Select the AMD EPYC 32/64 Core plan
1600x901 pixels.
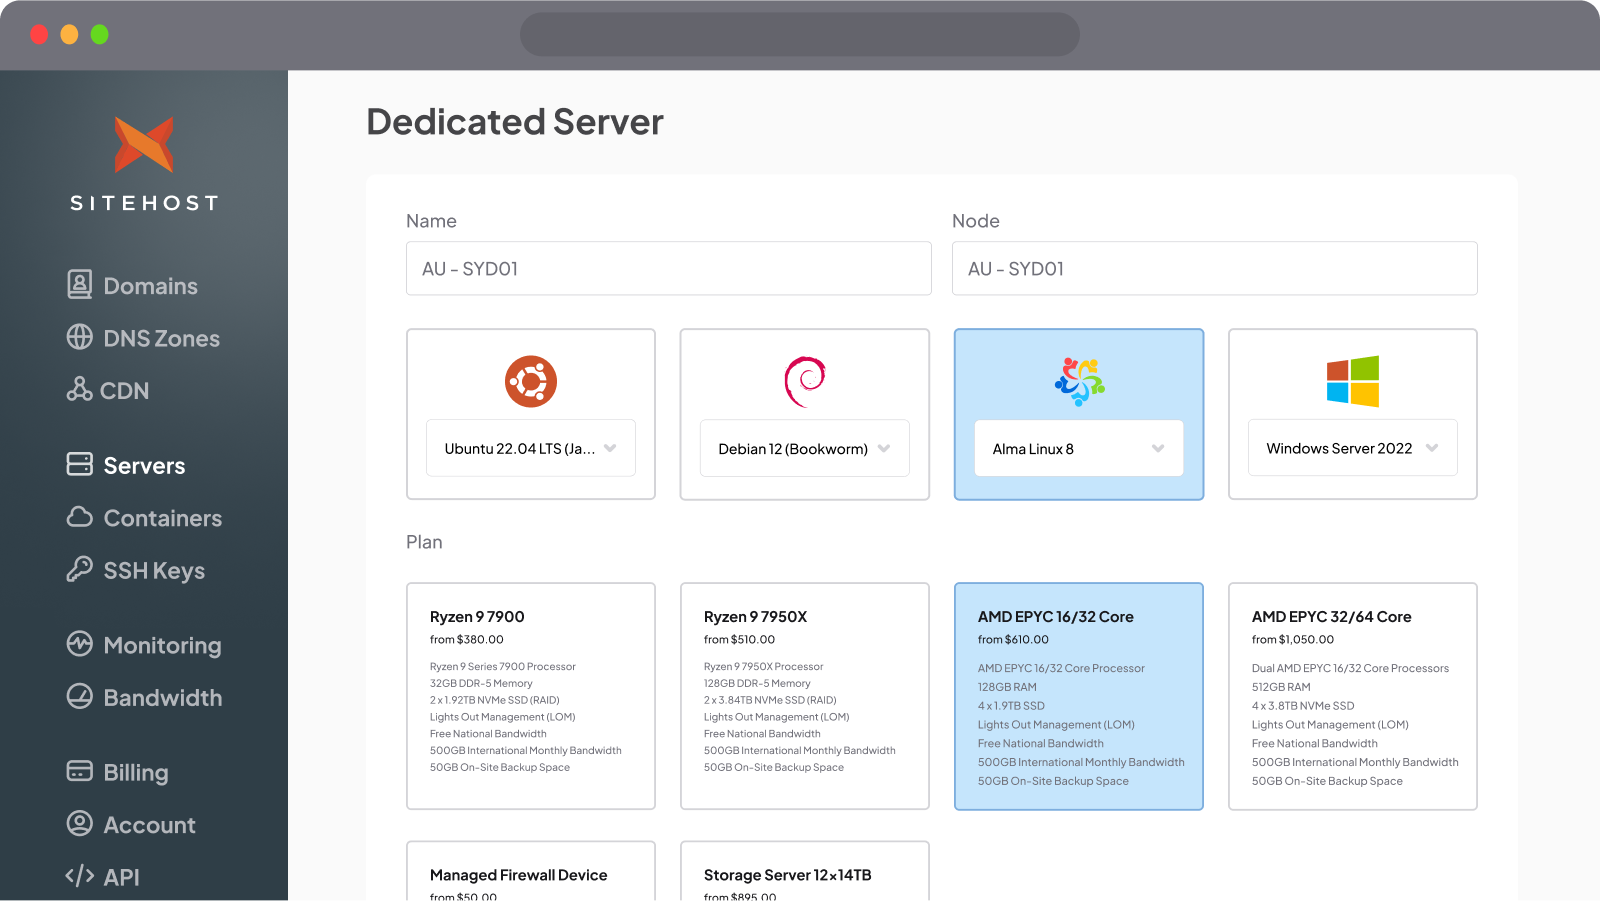click(x=1352, y=696)
